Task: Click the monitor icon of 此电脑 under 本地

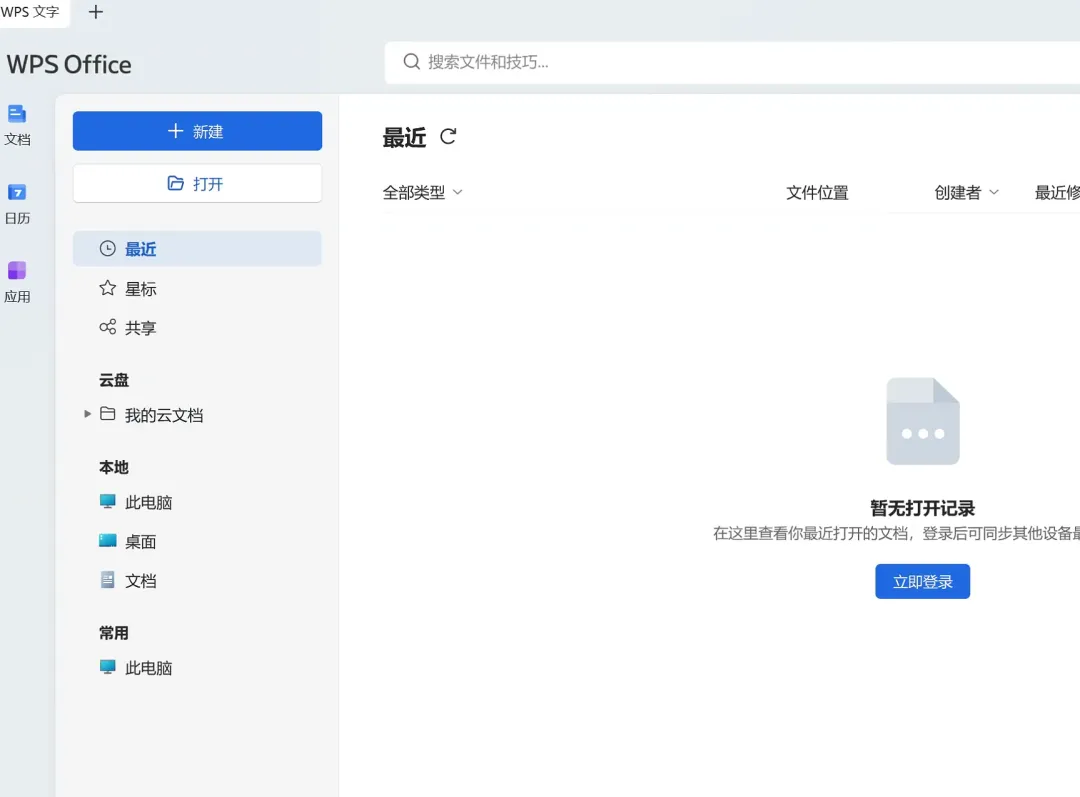Action: click(x=107, y=501)
